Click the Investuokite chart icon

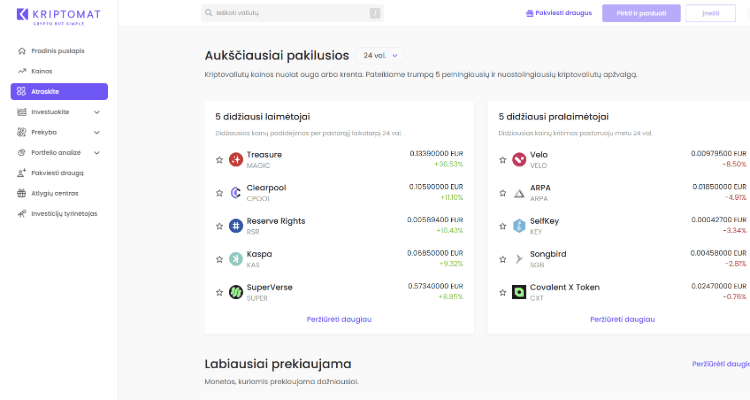pyautogui.click(x=22, y=112)
